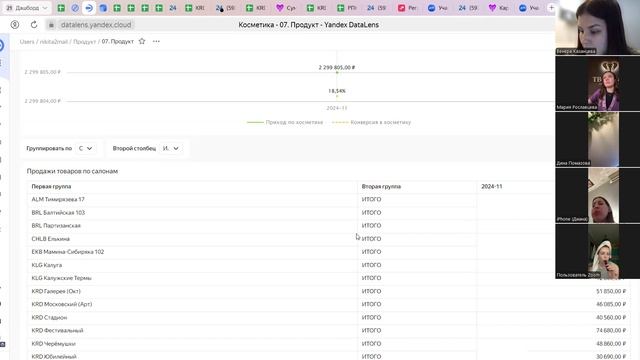Select Венера Казанцева's Zoom video thumbnail
This screenshot has height=360, width=640.
pyautogui.click(x=598, y=27)
